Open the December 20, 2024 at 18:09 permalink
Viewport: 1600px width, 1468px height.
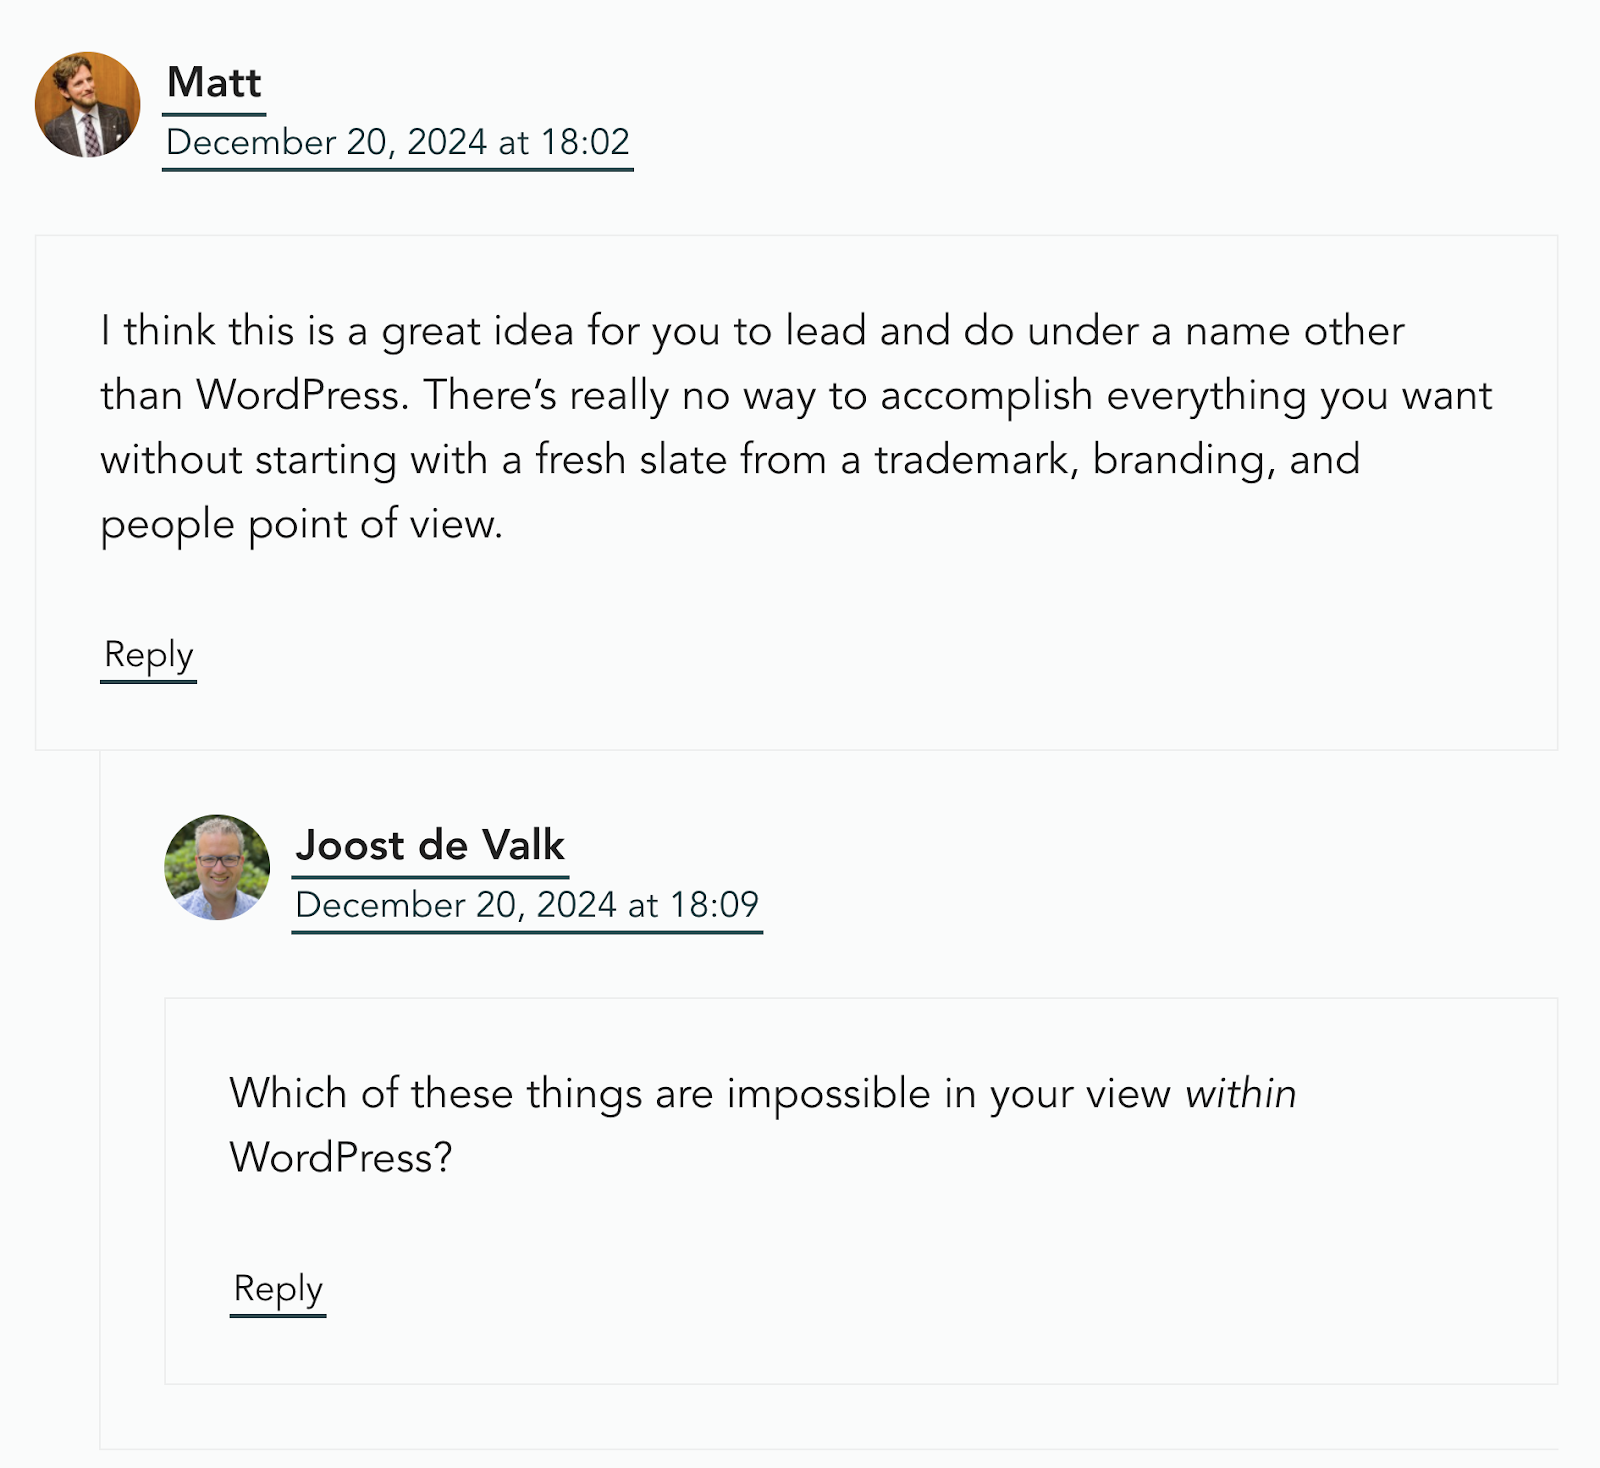tap(527, 906)
